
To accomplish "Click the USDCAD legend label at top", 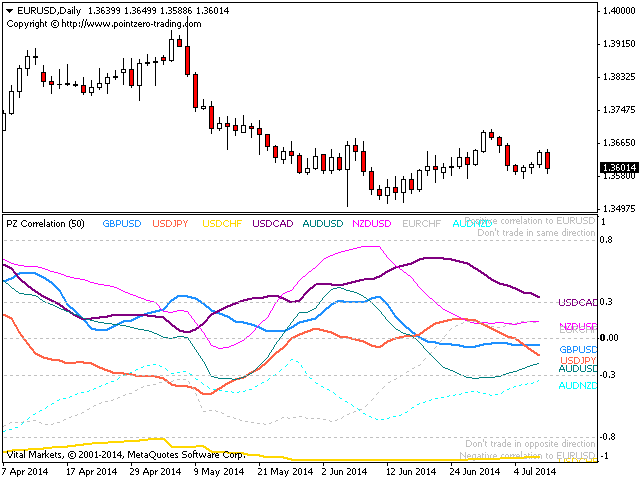I will coord(273,224).
